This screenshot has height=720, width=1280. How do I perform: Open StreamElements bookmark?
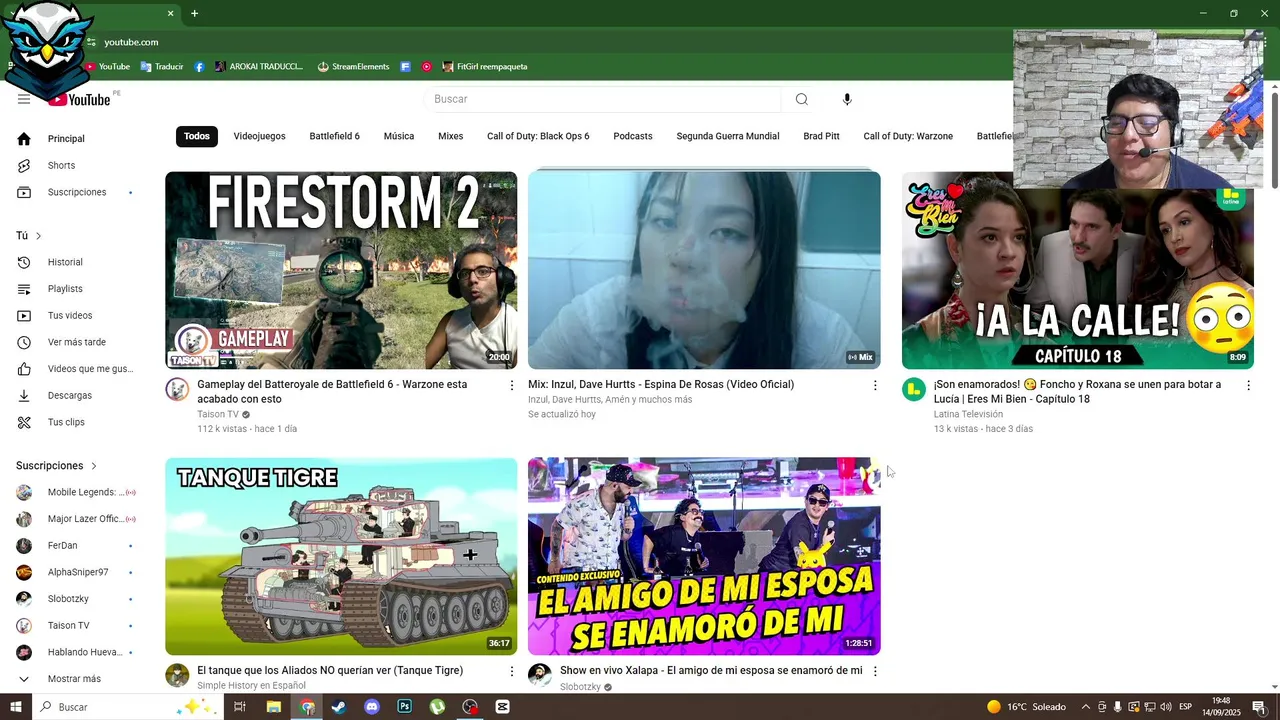point(353,67)
